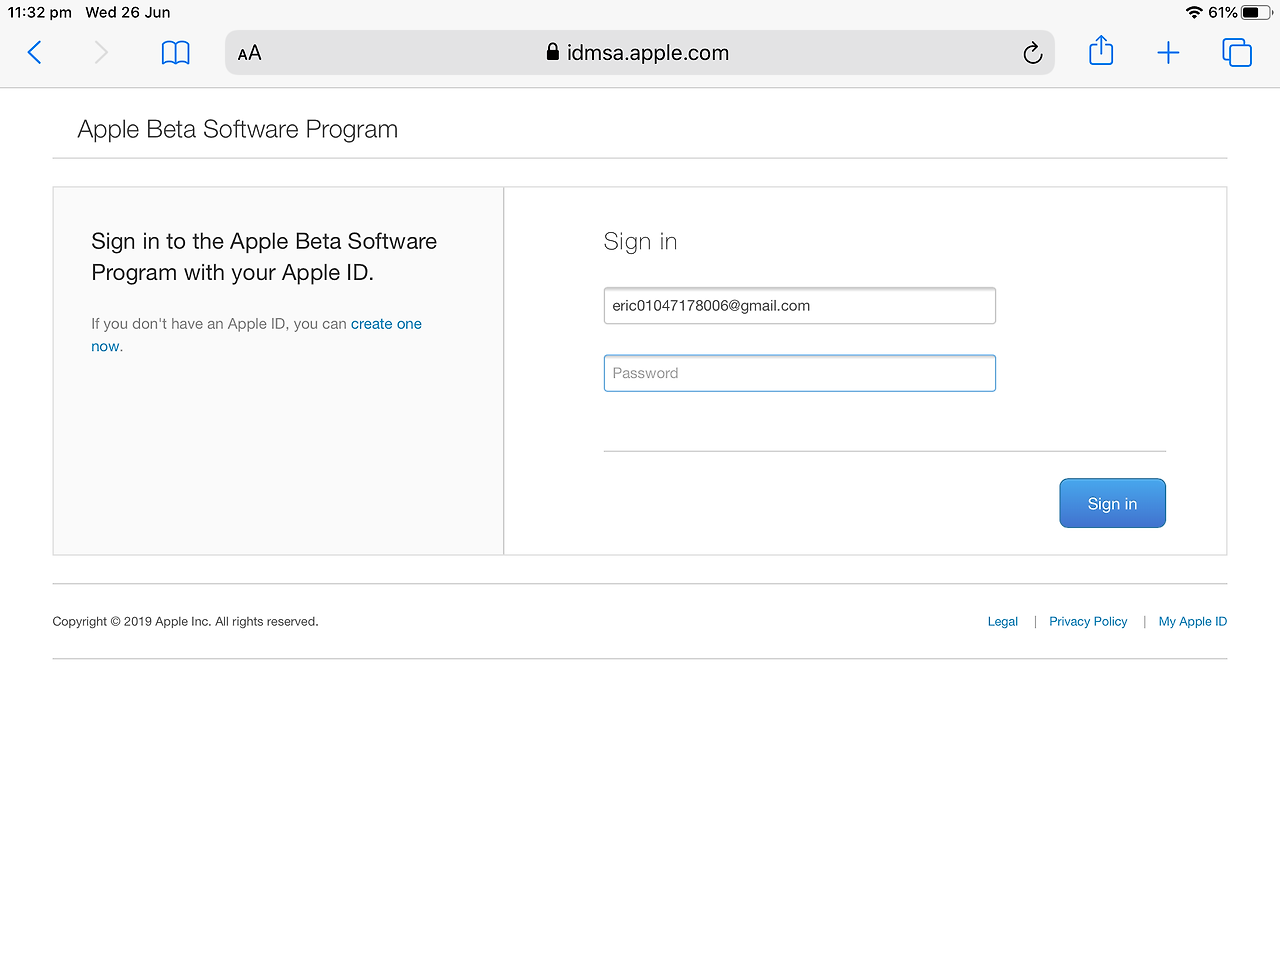Click the Apple Beta Software Program heading

(x=238, y=130)
